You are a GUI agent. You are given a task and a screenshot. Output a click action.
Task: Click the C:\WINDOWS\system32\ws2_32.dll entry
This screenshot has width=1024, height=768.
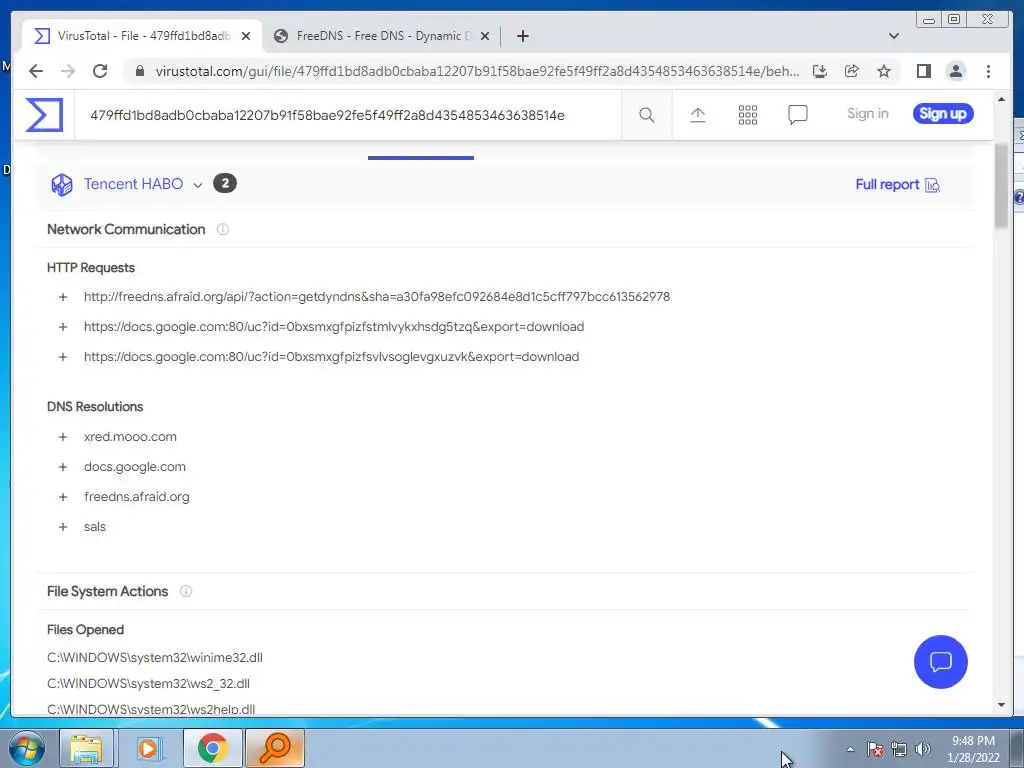click(148, 684)
